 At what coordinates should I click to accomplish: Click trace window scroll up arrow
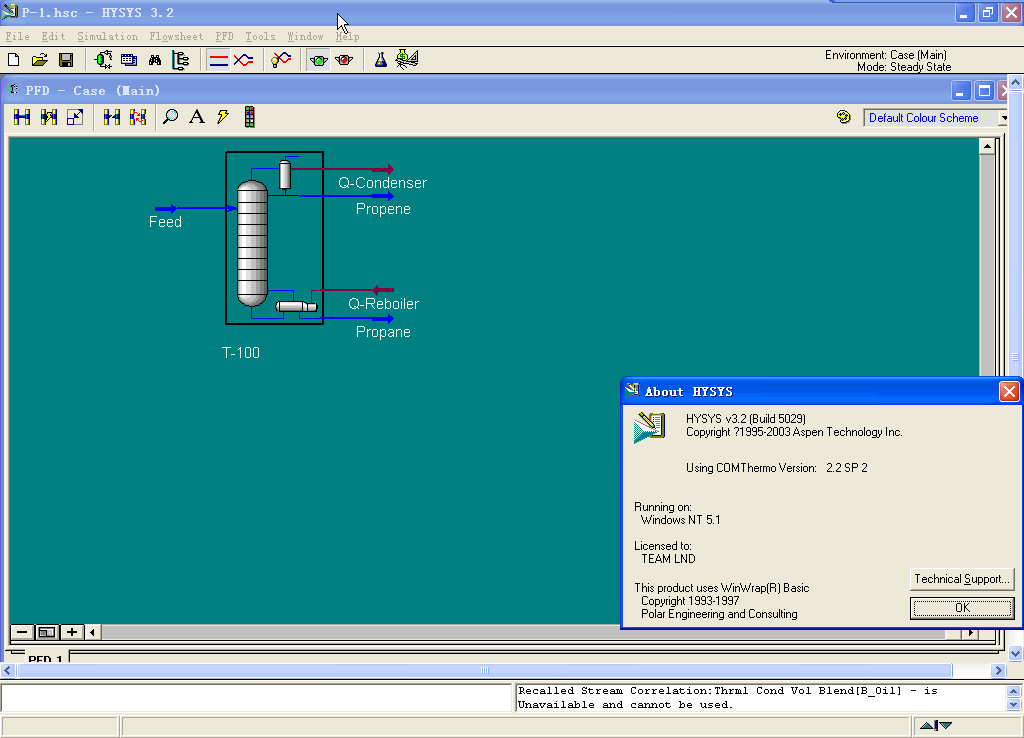tap(1014, 691)
